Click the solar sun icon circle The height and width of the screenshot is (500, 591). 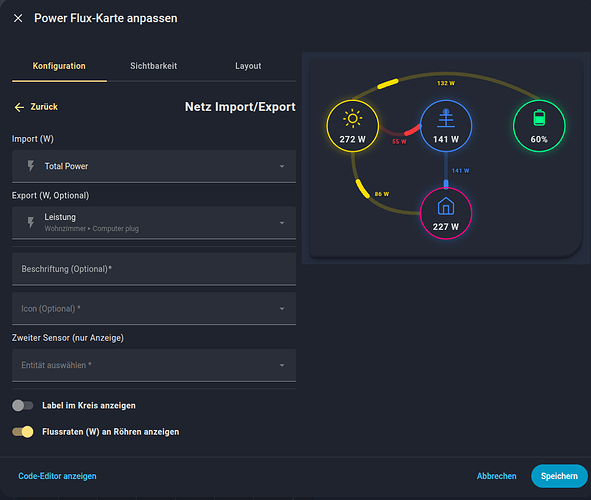point(352,126)
